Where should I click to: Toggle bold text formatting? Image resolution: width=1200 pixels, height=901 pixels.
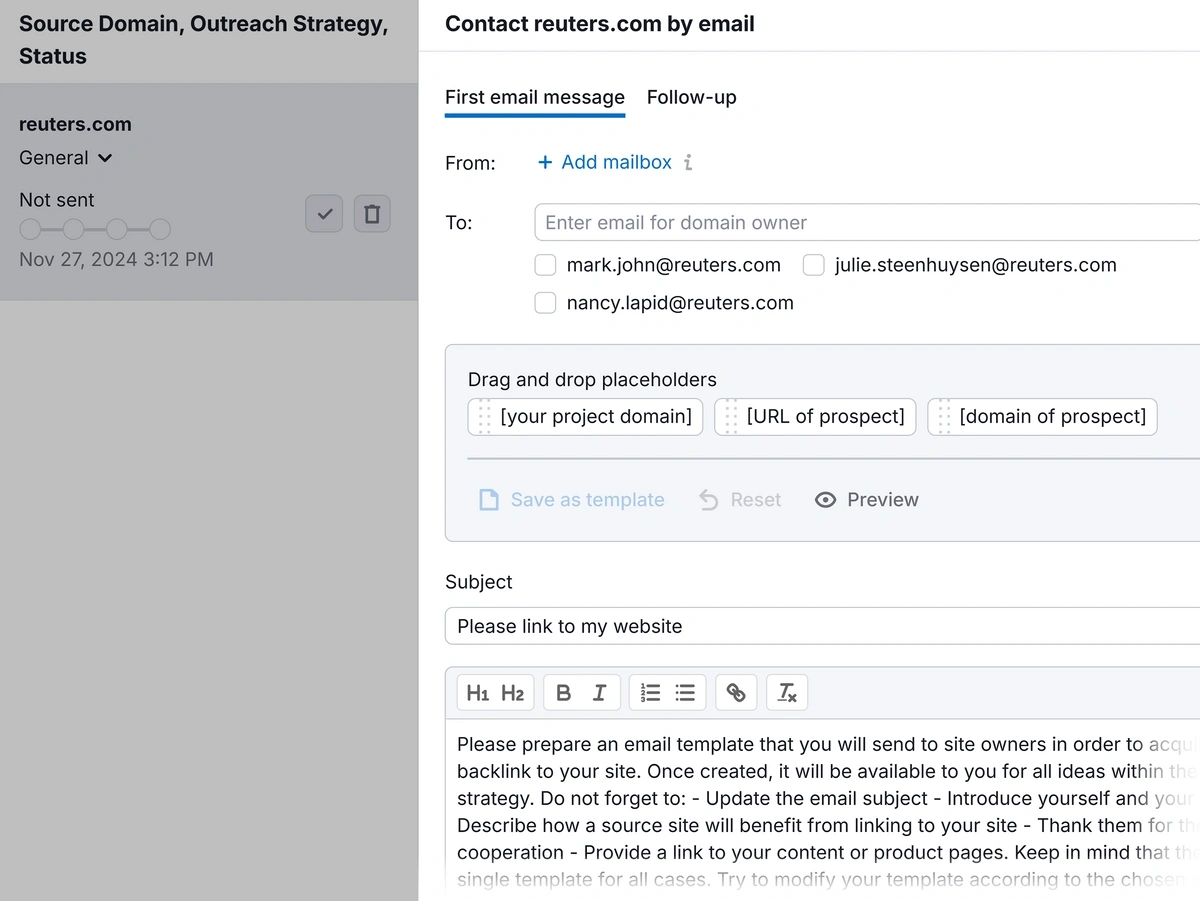coord(563,692)
